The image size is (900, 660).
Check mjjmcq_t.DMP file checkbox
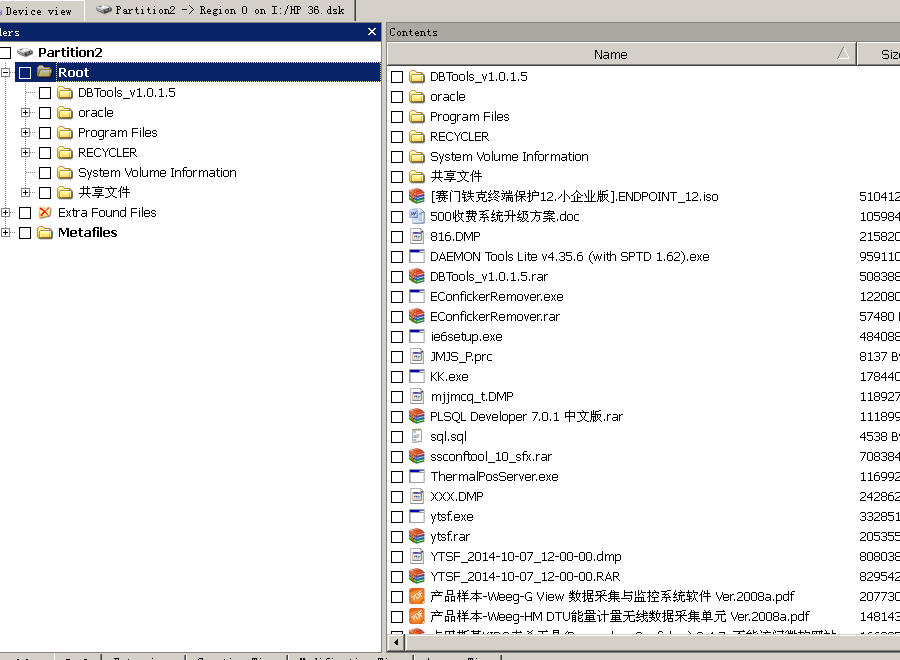pos(397,397)
